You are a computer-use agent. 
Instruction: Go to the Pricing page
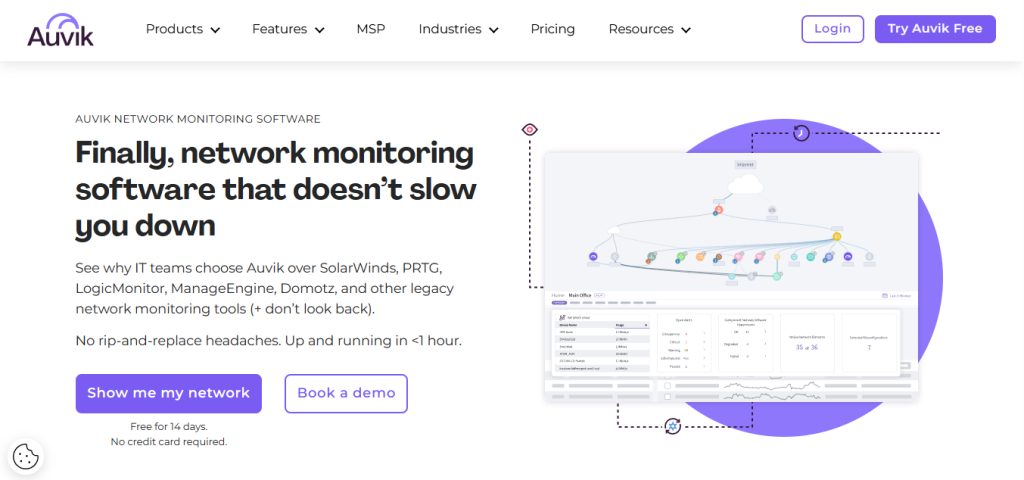(552, 29)
